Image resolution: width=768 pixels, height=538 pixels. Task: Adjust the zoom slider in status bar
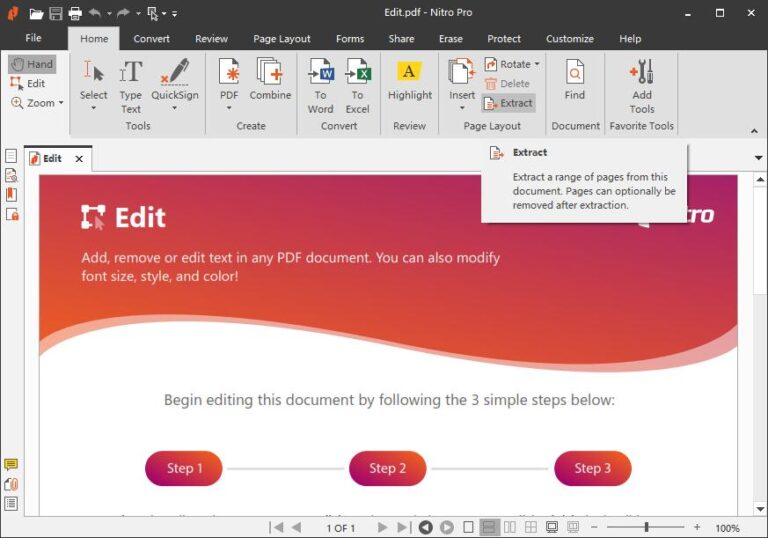tap(646, 527)
